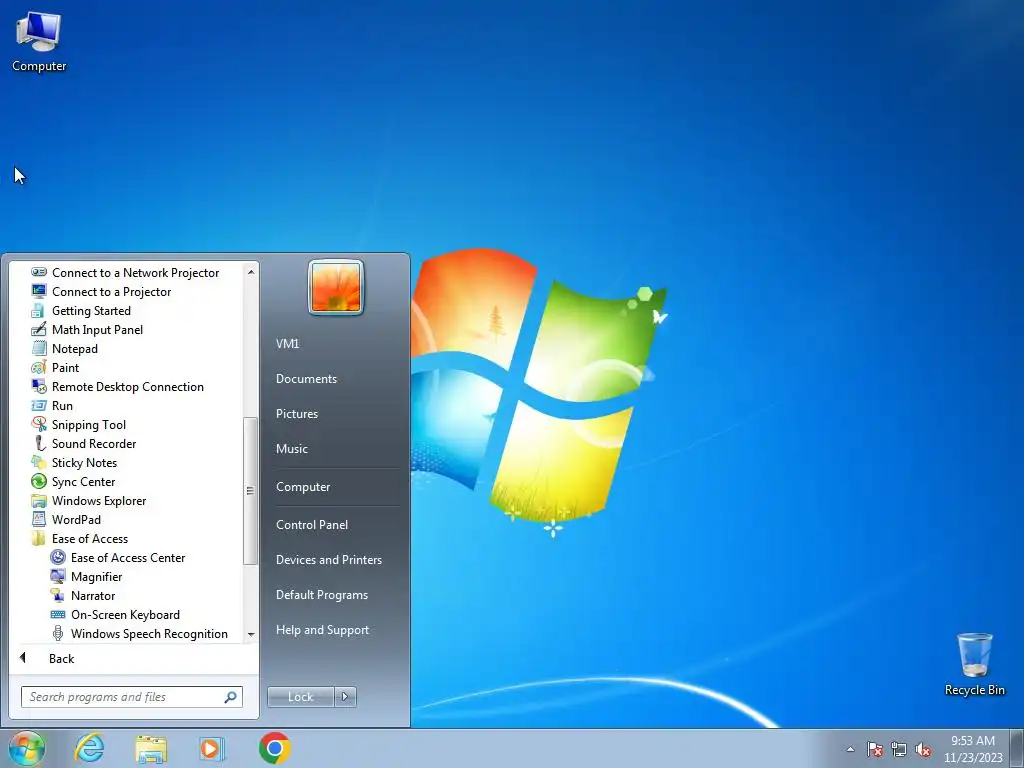This screenshot has width=1024, height=768.
Task: Click the Action Center flag tray icon
Action: tap(875, 749)
